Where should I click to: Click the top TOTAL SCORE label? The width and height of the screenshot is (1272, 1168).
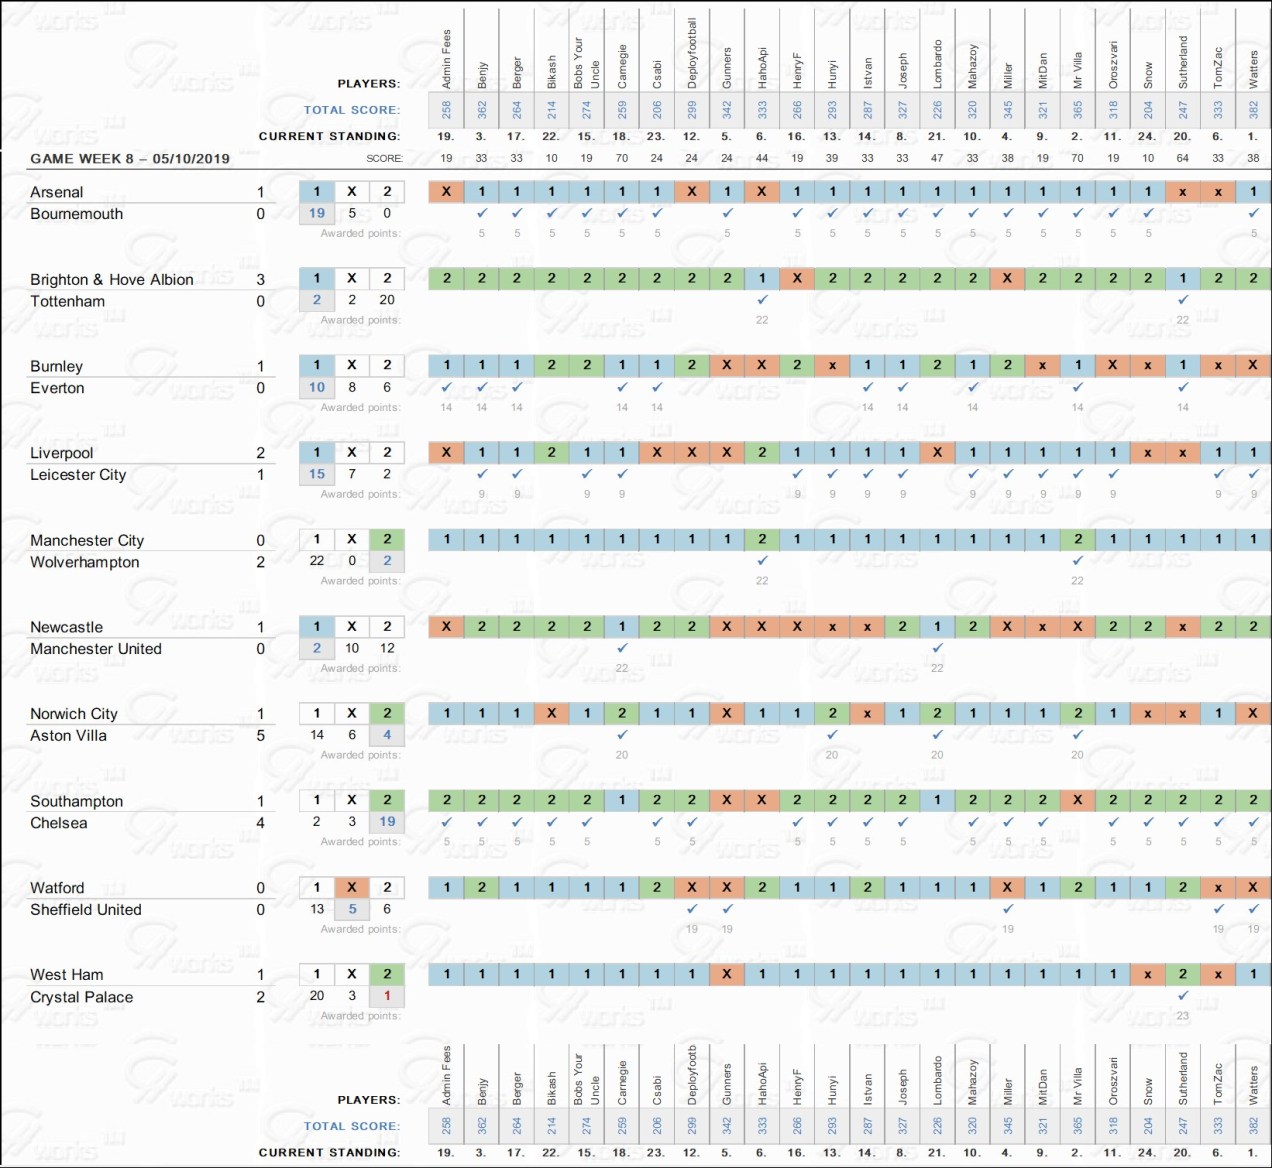[x=351, y=110]
